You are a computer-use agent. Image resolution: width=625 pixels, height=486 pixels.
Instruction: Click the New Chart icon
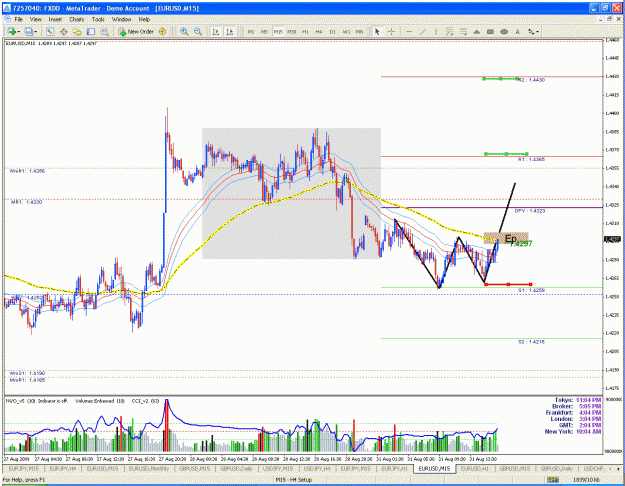[12, 31]
